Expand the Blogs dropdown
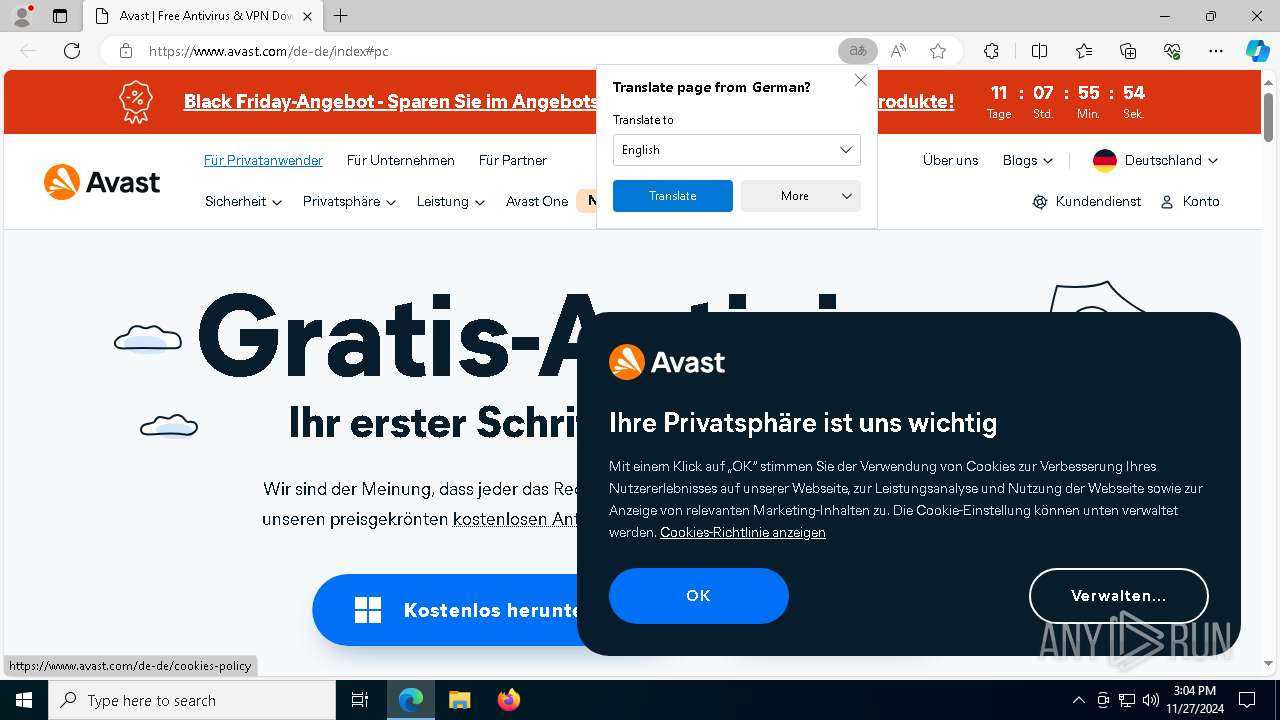The width and height of the screenshot is (1280, 720). [1028, 160]
